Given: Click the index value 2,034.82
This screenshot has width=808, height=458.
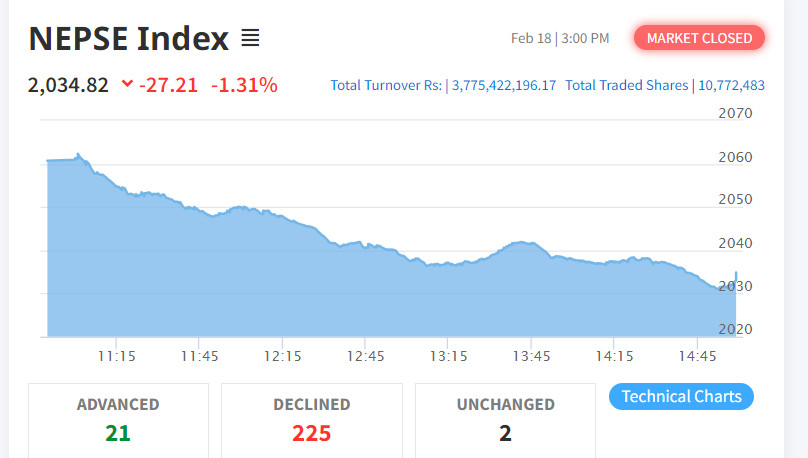Looking at the screenshot, I should click(68, 85).
